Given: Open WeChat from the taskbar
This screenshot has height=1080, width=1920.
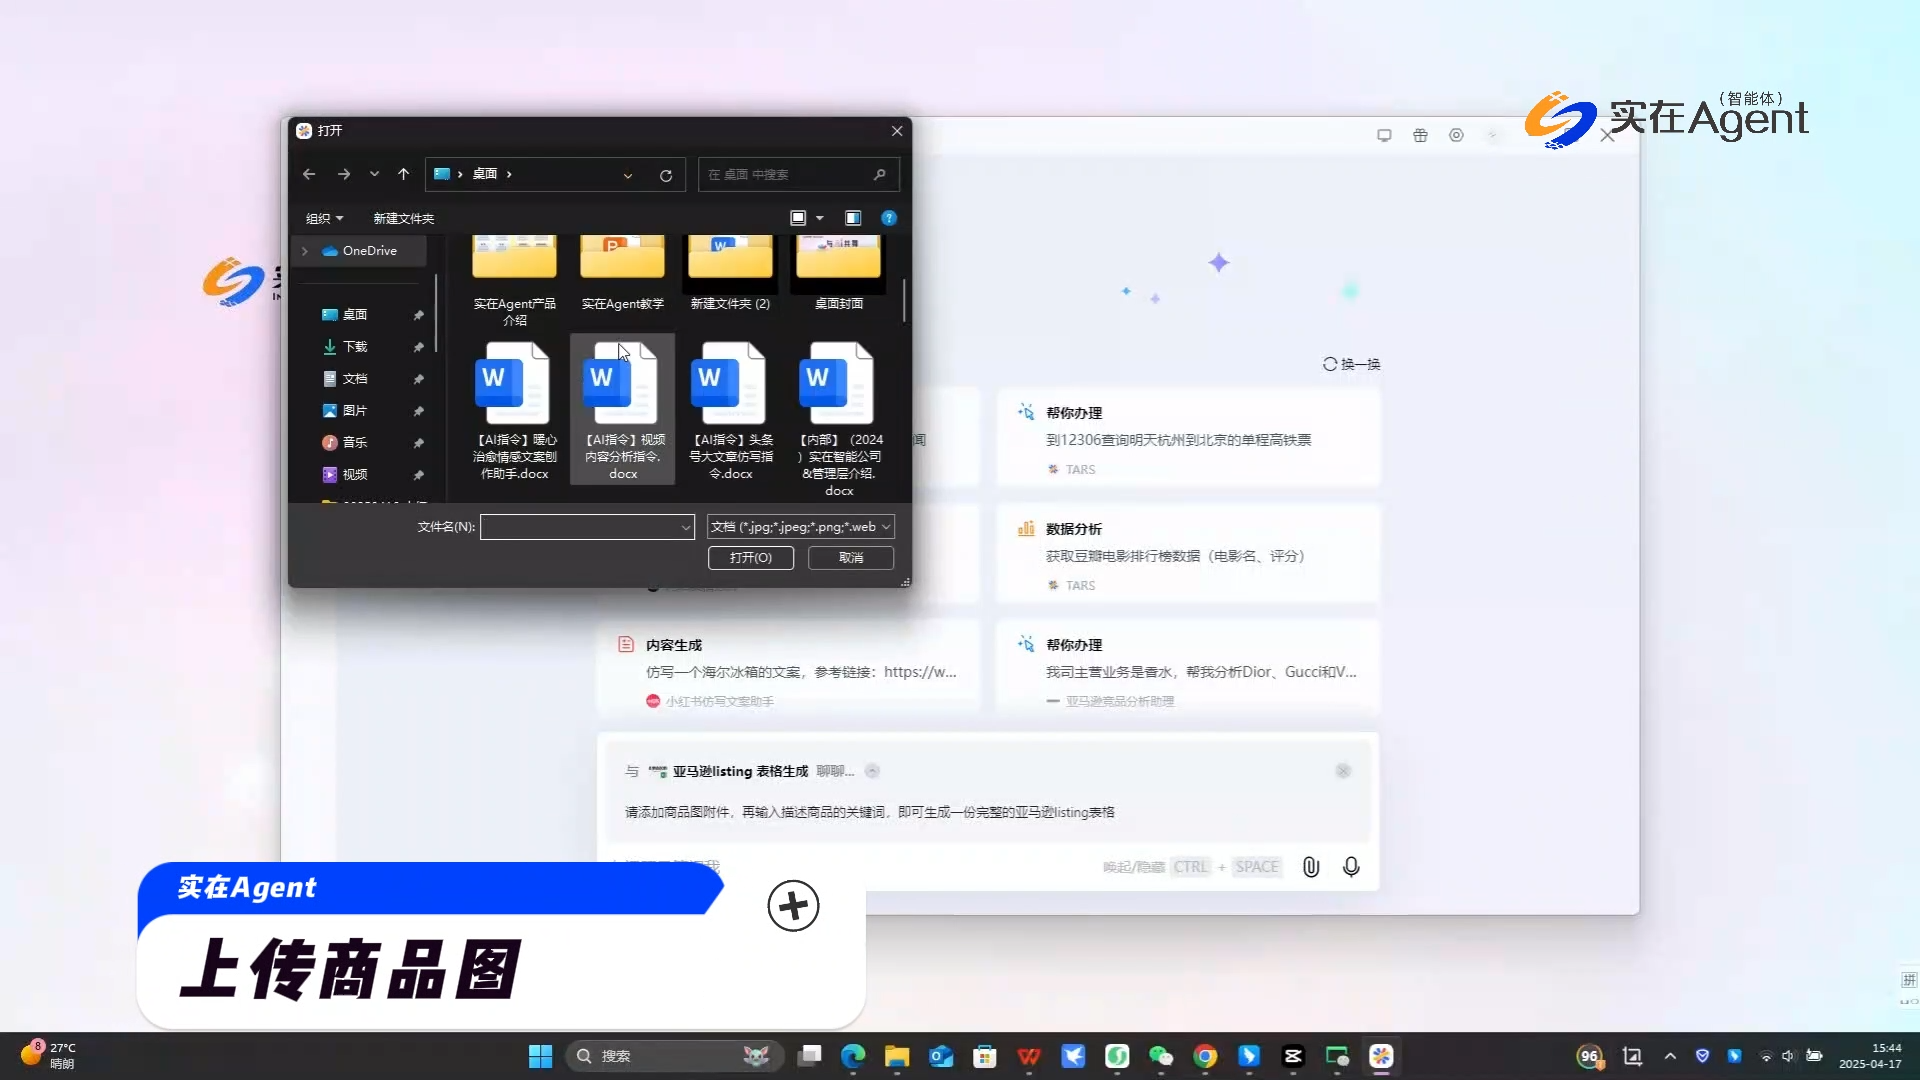Looking at the screenshot, I should tap(1161, 1056).
